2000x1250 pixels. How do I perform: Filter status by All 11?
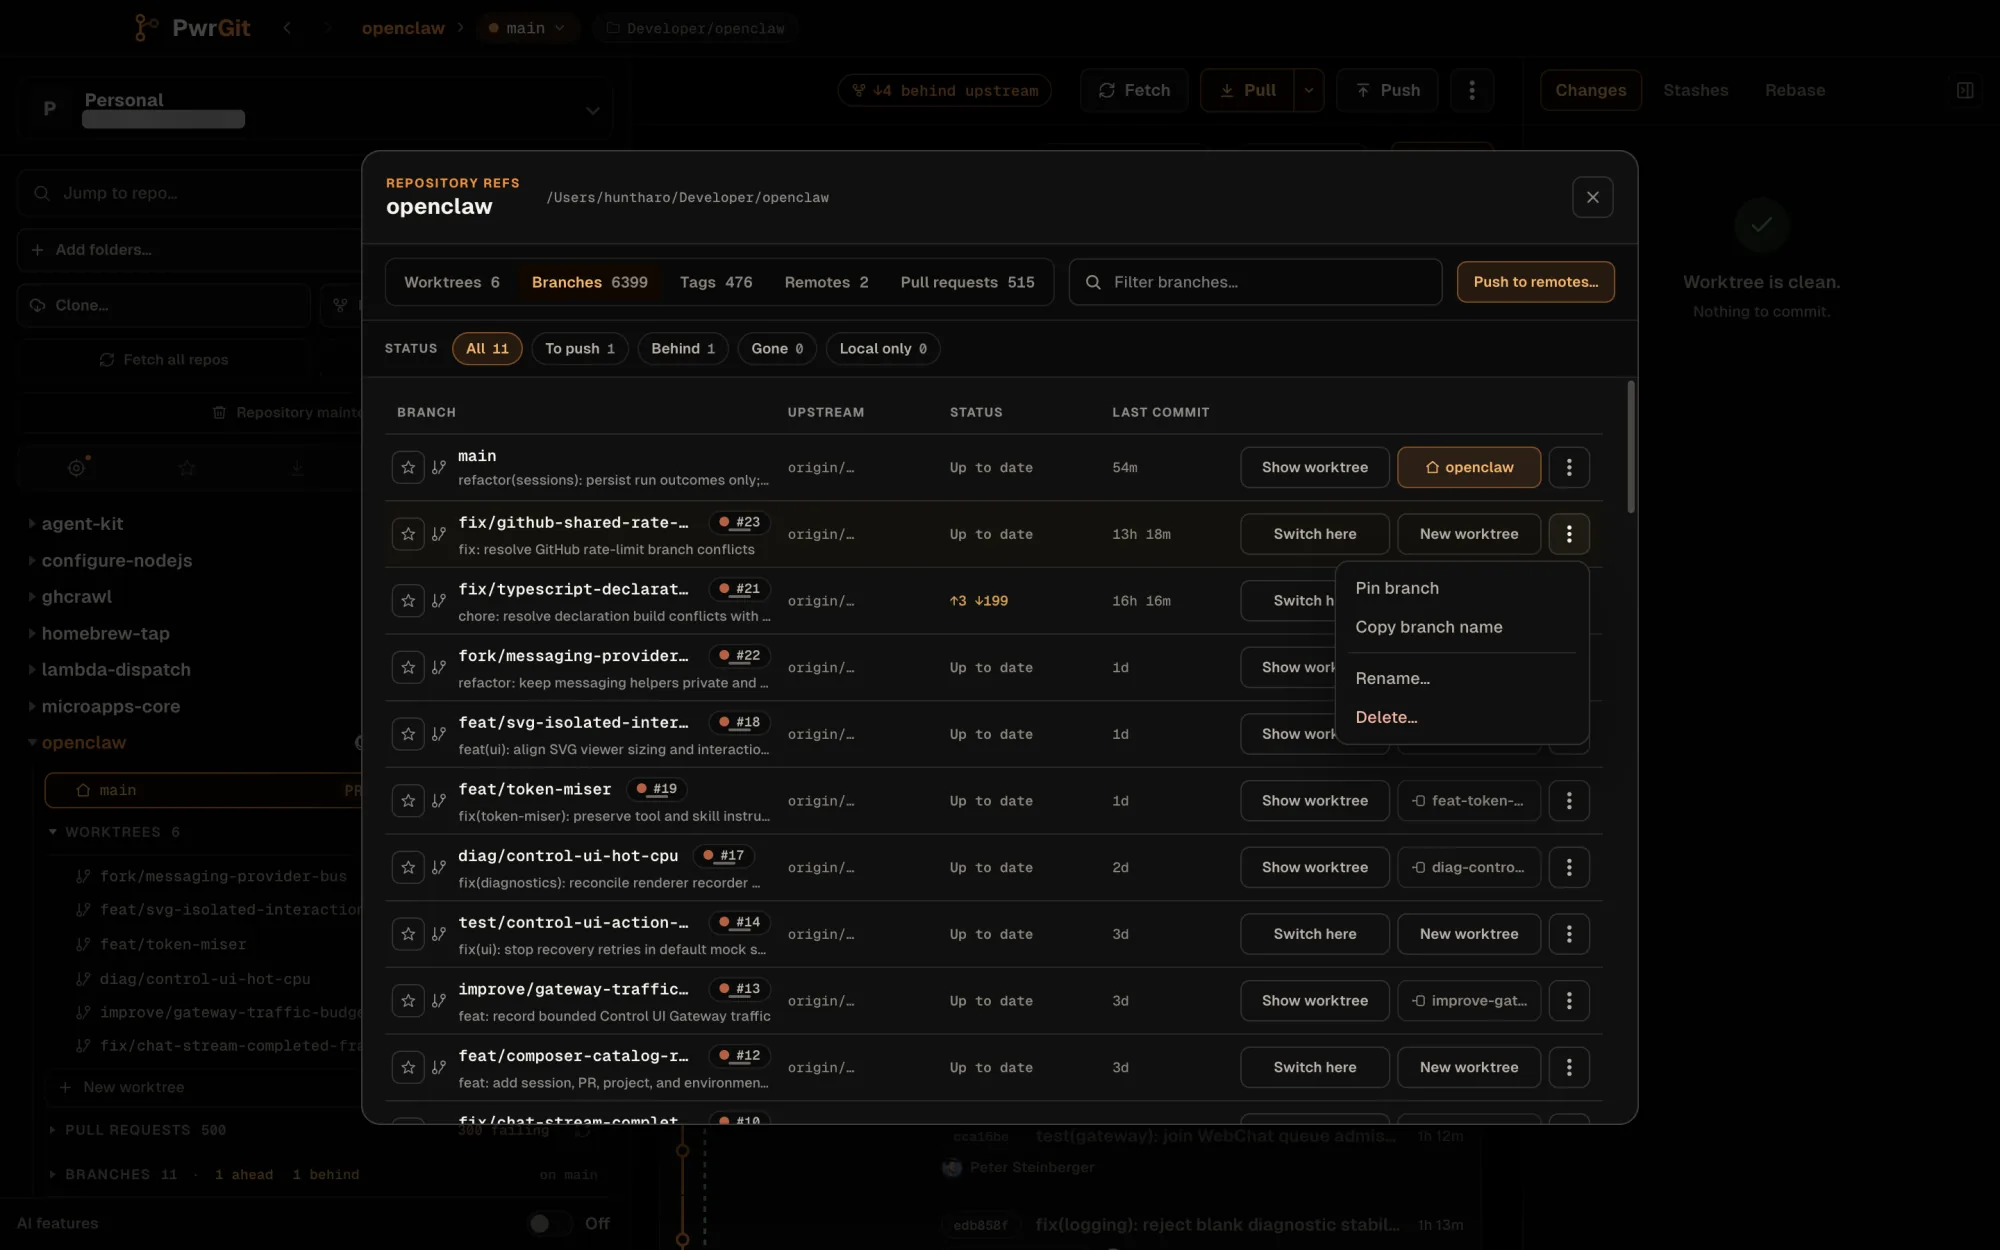(487, 348)
